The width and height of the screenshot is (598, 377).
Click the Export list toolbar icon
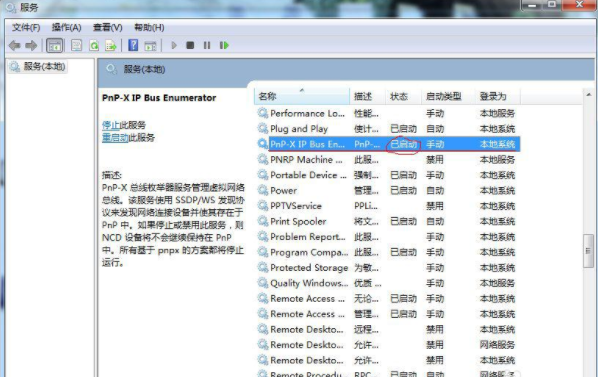pos(111,46)
